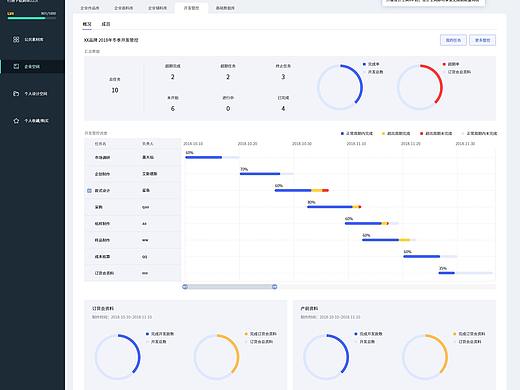Click the right handle of Gantt range slider

pyautogui.click(x=274, y=287)
